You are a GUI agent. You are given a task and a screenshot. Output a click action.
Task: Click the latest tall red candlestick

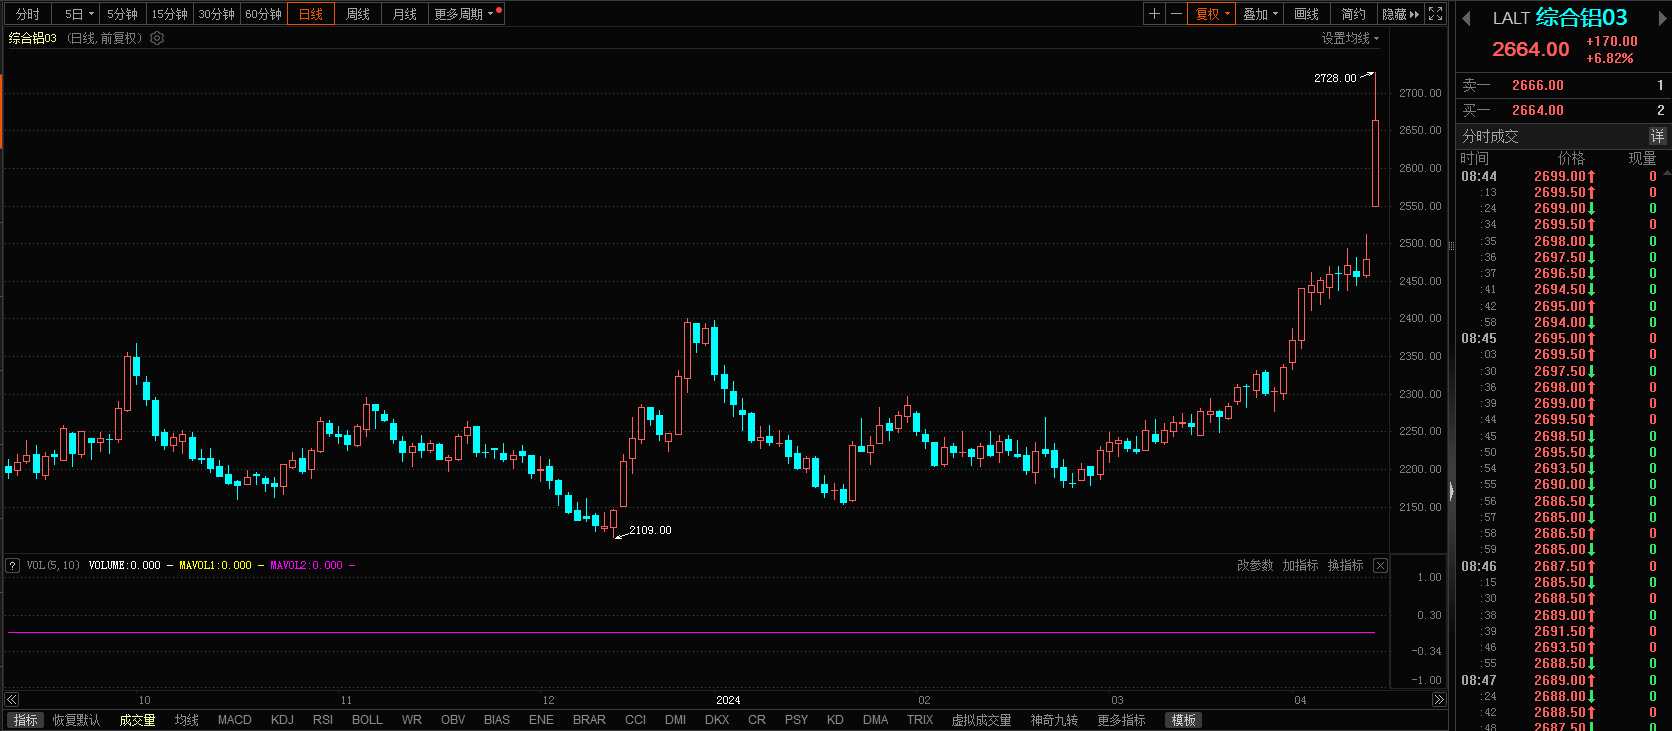coord(1376,163)
